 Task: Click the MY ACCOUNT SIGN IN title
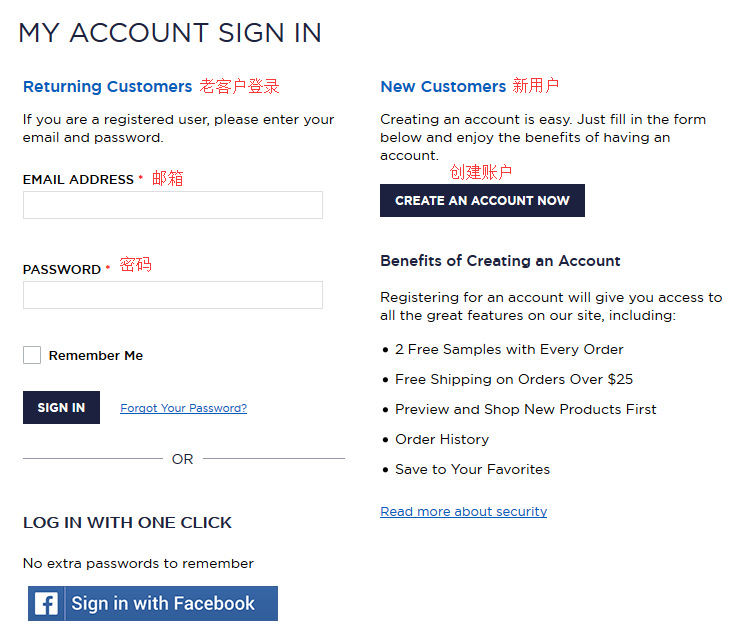(x=170, y=33)
